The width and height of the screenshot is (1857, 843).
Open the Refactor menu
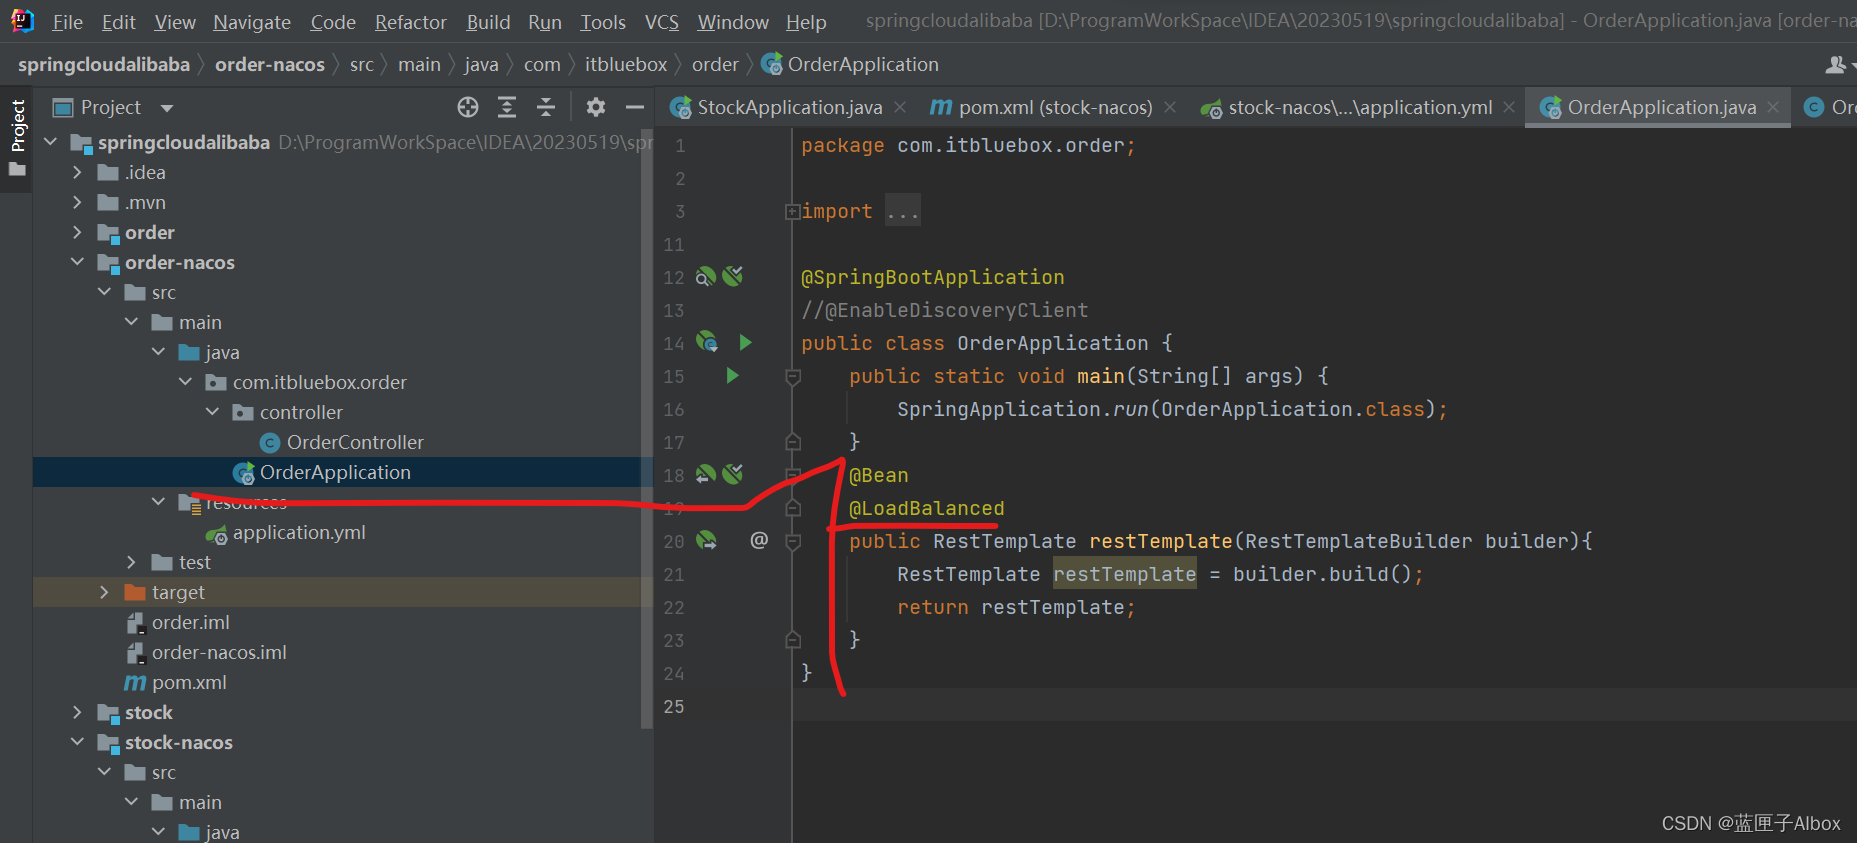click(410, 22)
